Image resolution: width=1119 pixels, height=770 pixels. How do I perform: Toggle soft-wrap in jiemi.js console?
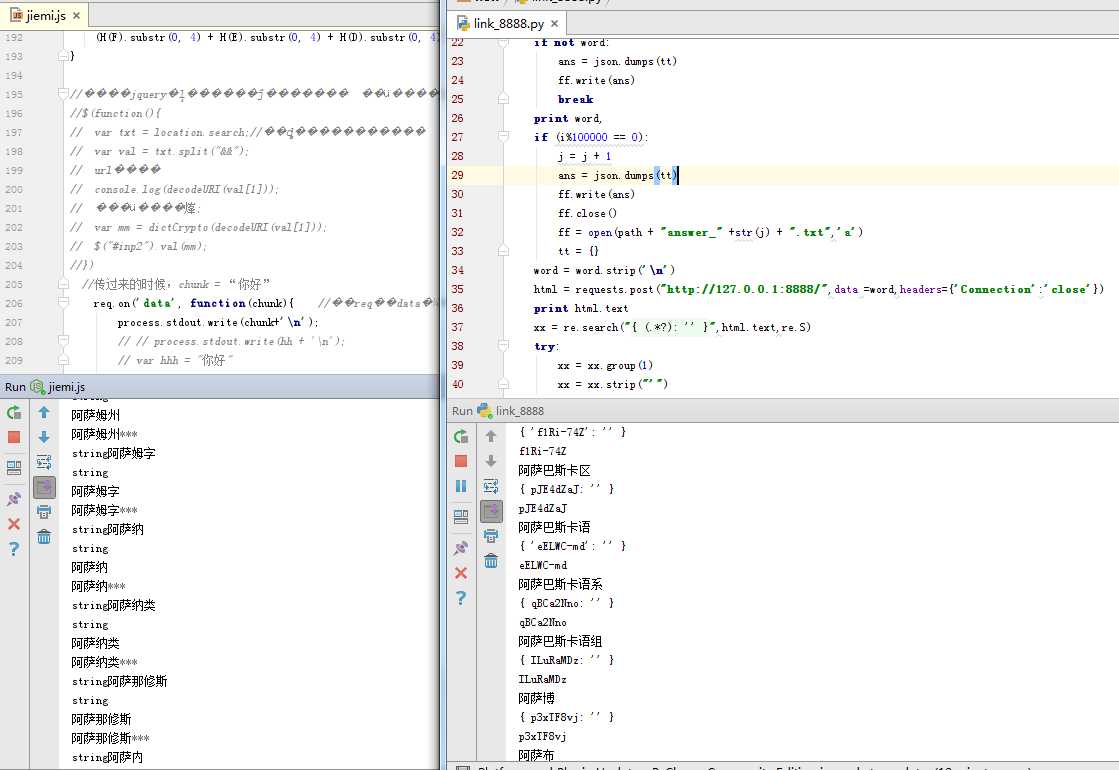44,462
